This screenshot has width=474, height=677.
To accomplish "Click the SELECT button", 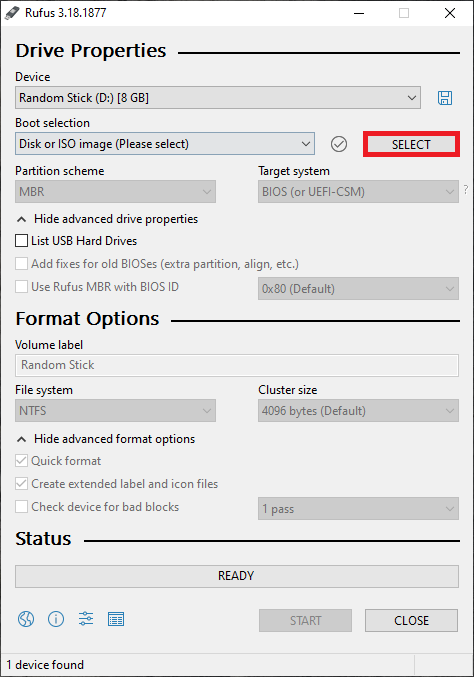I will [411, 144].
